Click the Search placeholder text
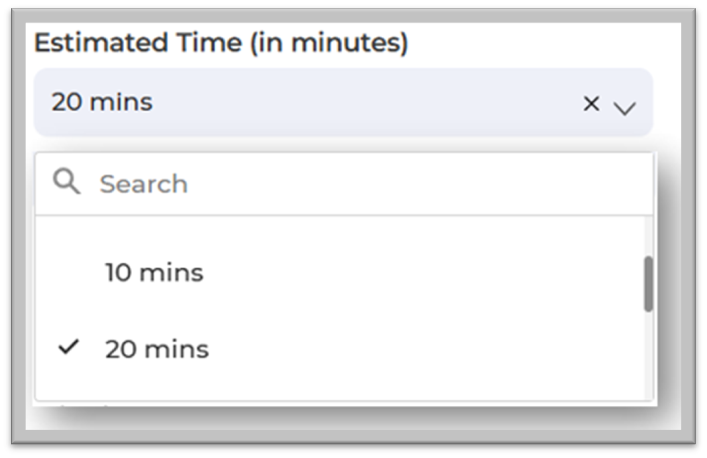Viewport: 707px width, 458px height. [144, 184]
